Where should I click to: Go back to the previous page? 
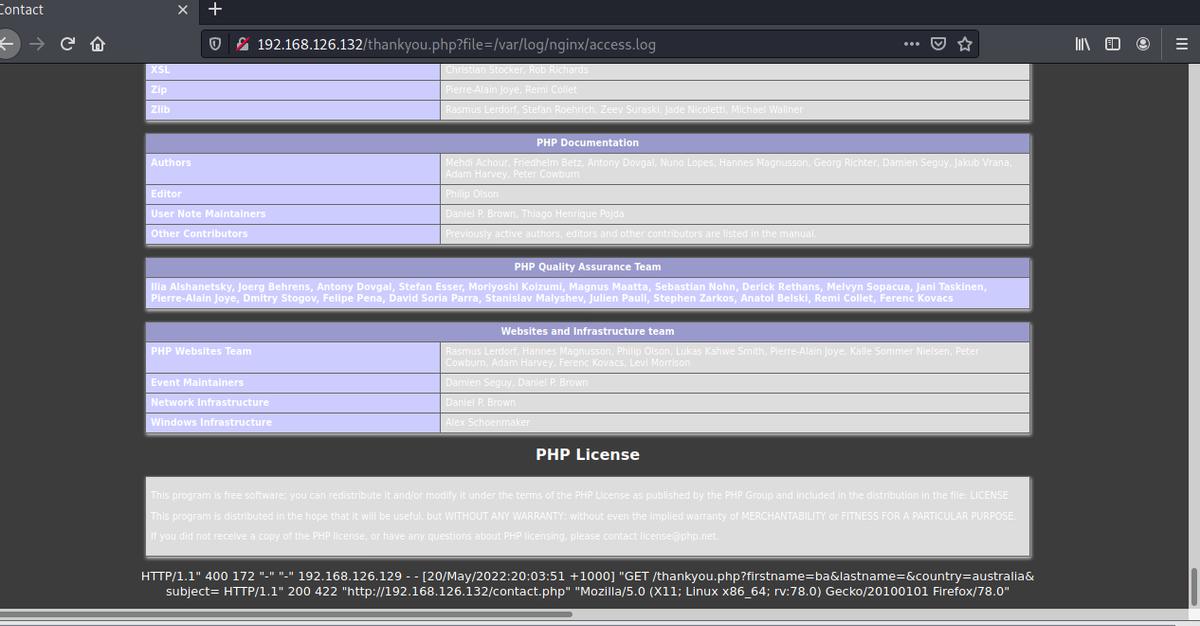pyautogui.click(x=8, y=44)
